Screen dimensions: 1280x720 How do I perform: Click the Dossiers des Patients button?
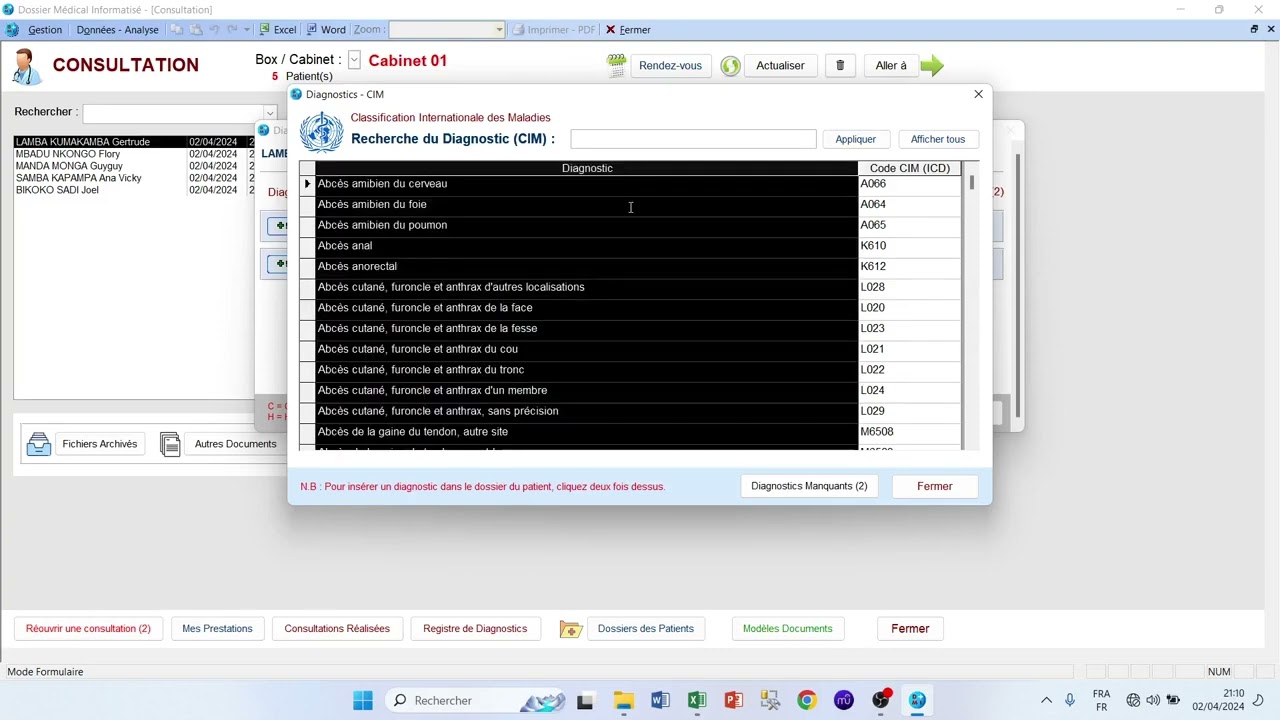point(646,629)
